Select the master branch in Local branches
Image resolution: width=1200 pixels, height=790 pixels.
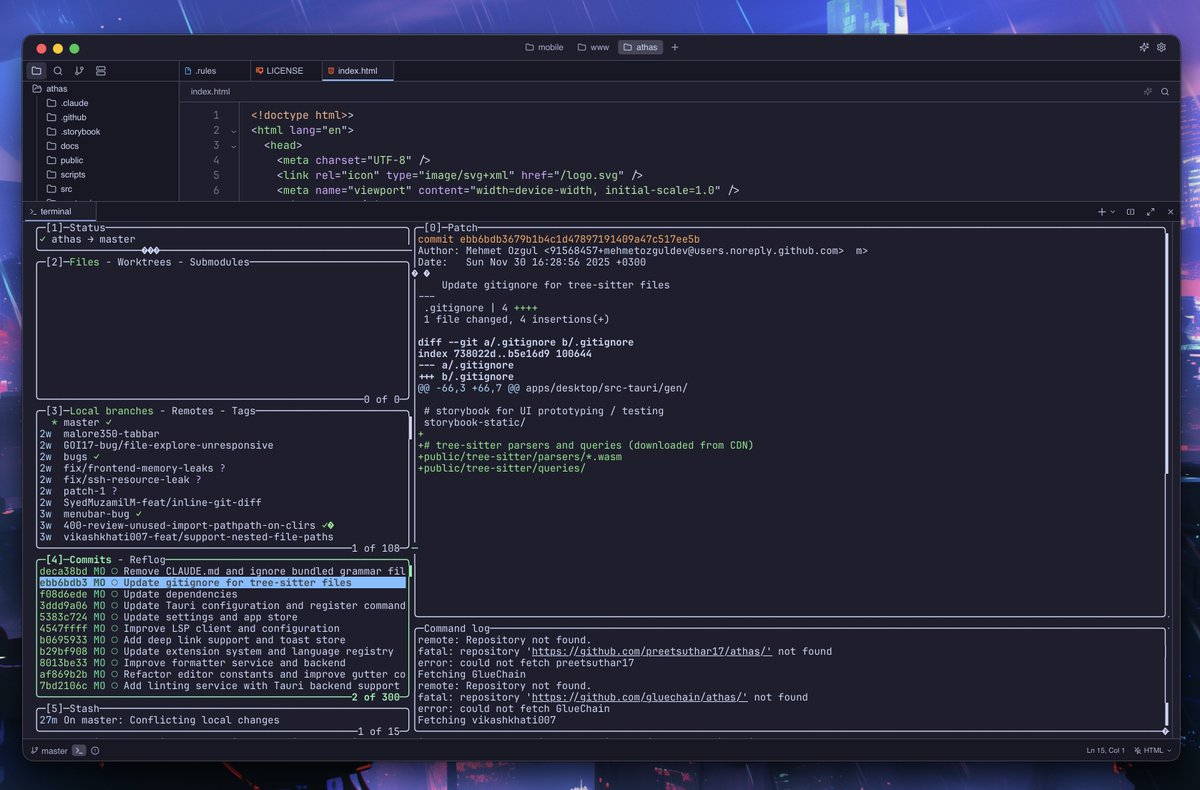click(223, 422)
